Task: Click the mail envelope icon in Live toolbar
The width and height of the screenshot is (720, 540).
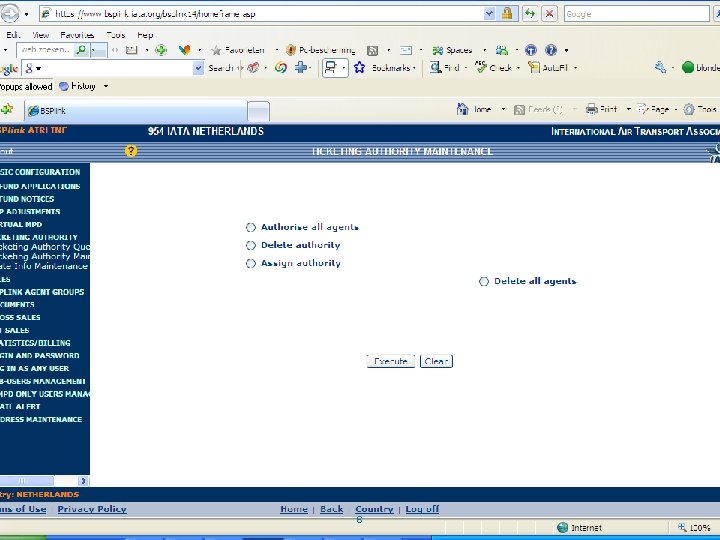Action: (x=406, y=50)
